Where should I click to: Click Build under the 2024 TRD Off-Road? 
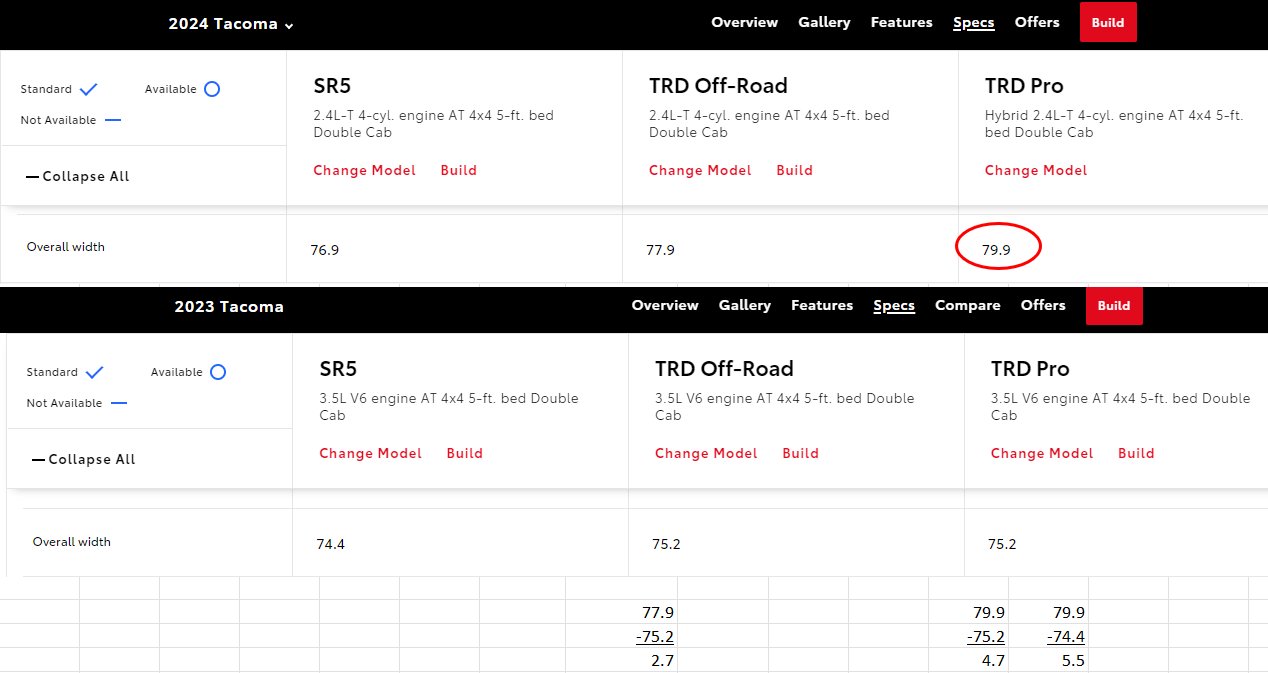tap(795, 170)
